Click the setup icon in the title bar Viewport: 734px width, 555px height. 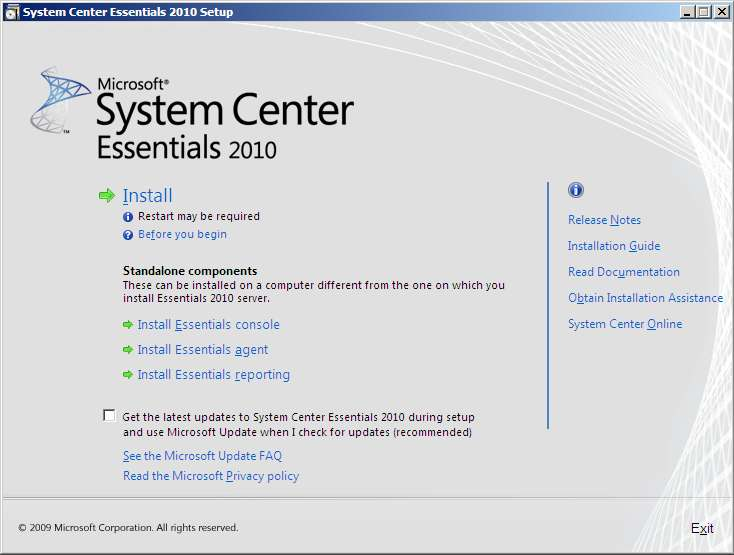tap(11, 12)
